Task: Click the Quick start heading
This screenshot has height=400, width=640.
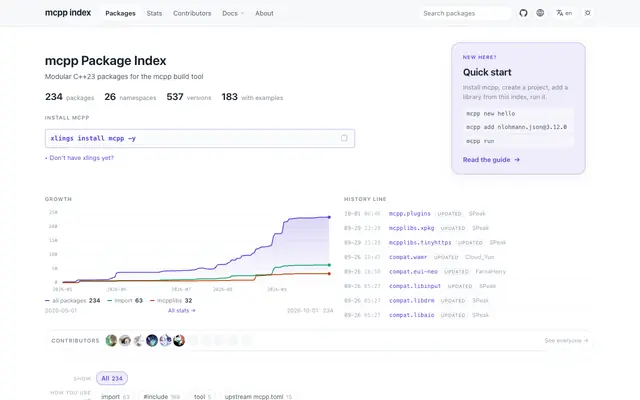Action: (x=487, y=72)
